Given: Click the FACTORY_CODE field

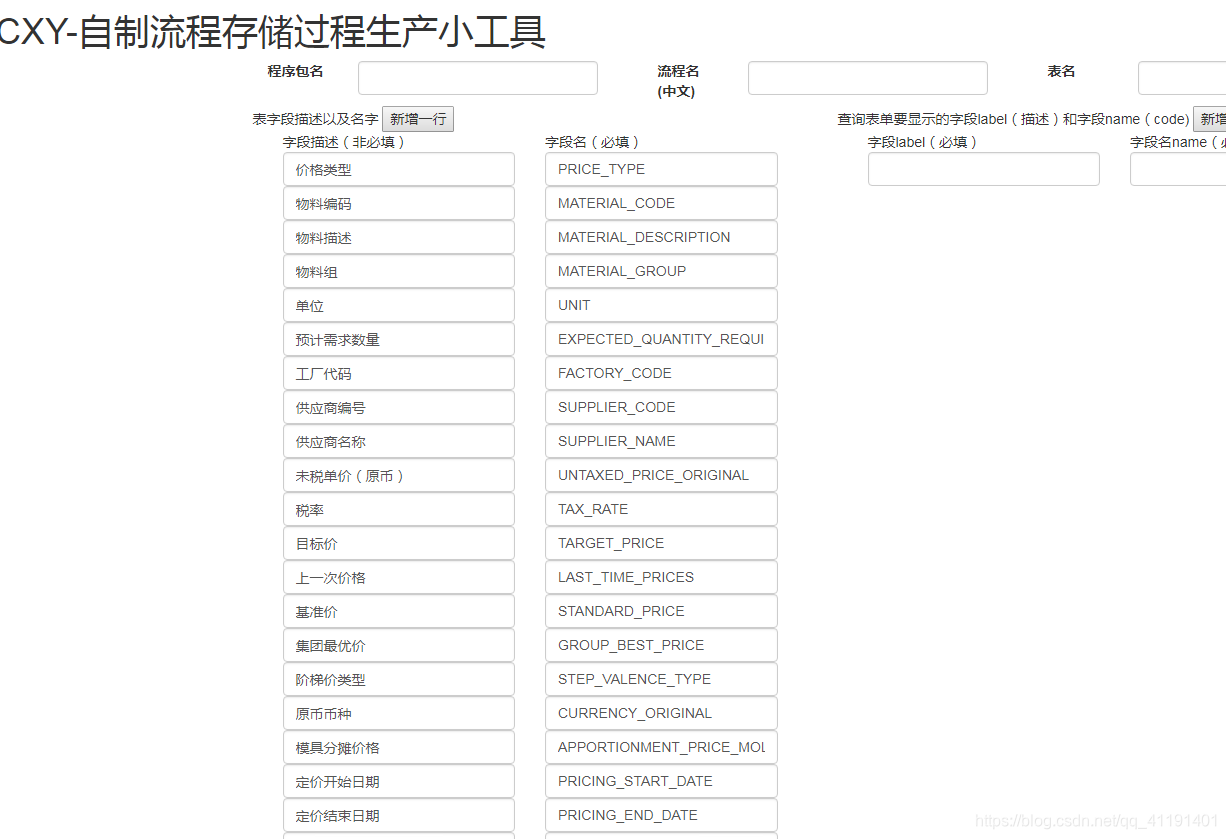Looking at the screenshot, I should pos(661,373).
